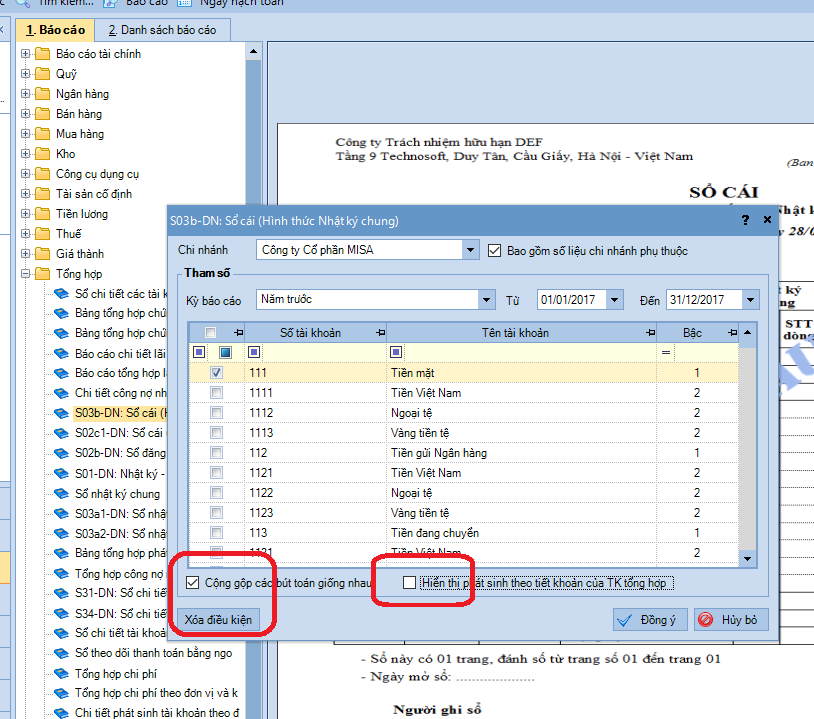Screen dimensions: 814x719
Task: Click the book icon beside Sổ chi tiết các tài k
Action: [x=61, y=294]
